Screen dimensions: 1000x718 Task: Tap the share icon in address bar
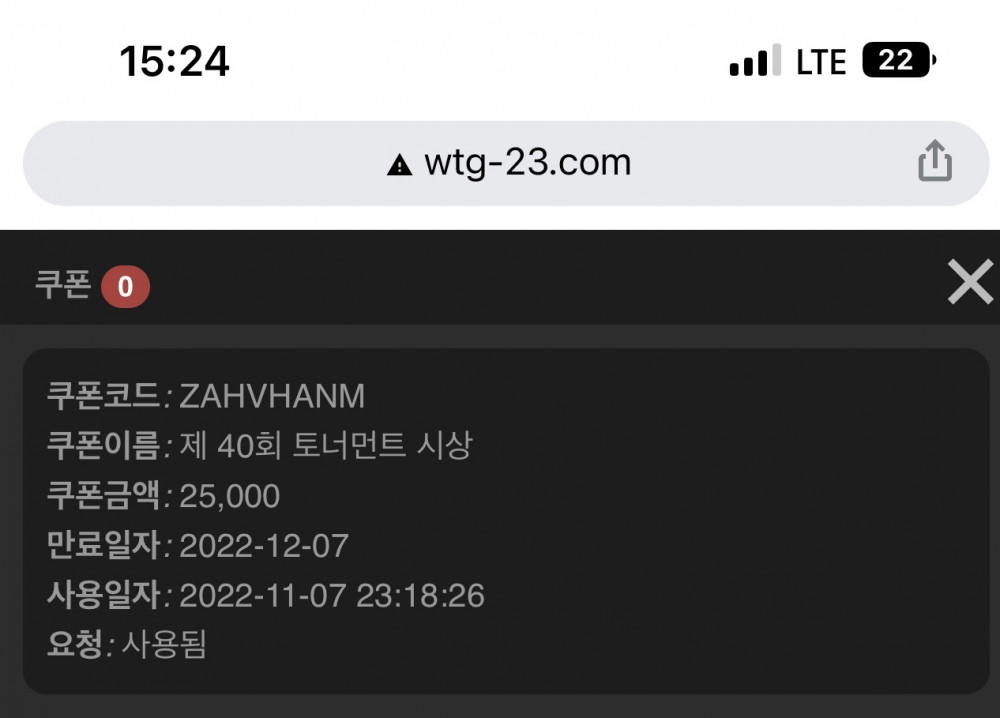coord(934,162)
